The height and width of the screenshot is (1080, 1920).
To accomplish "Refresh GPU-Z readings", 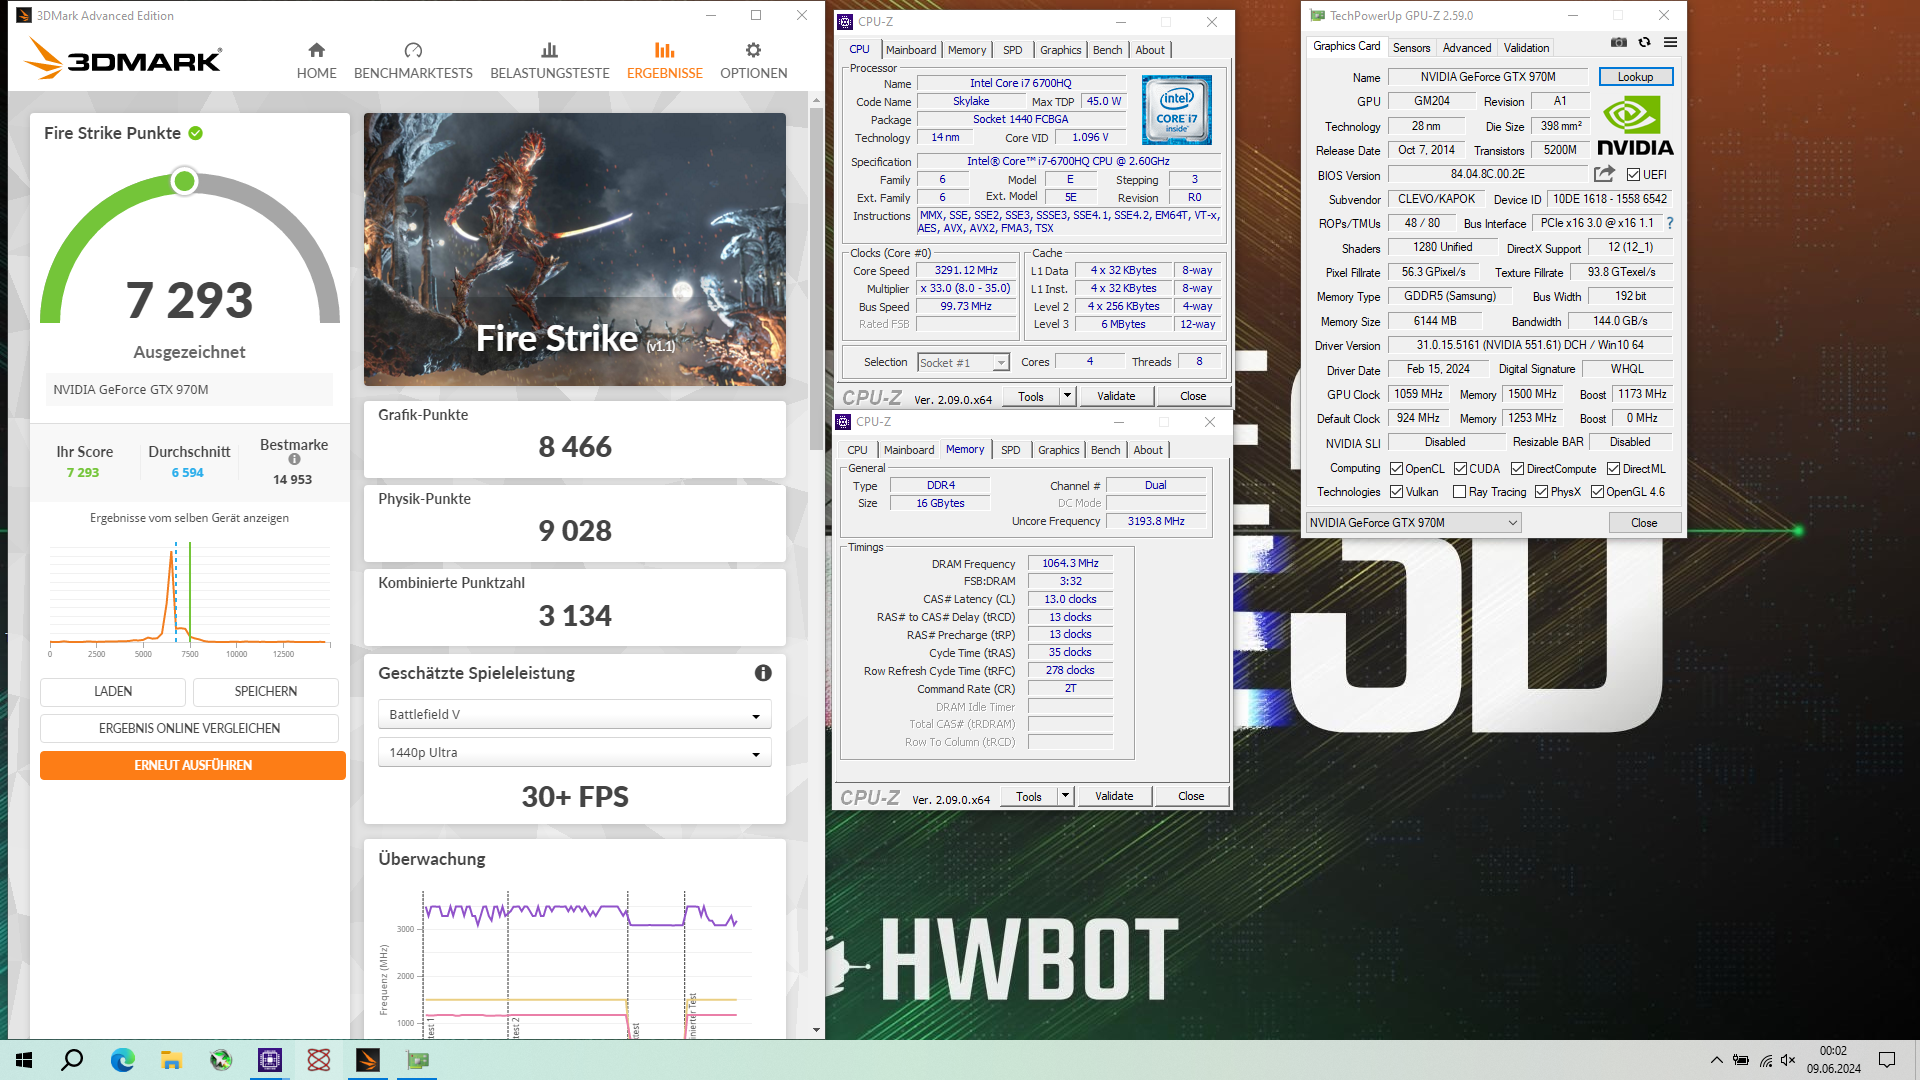I will click(x=1644, y=43).
